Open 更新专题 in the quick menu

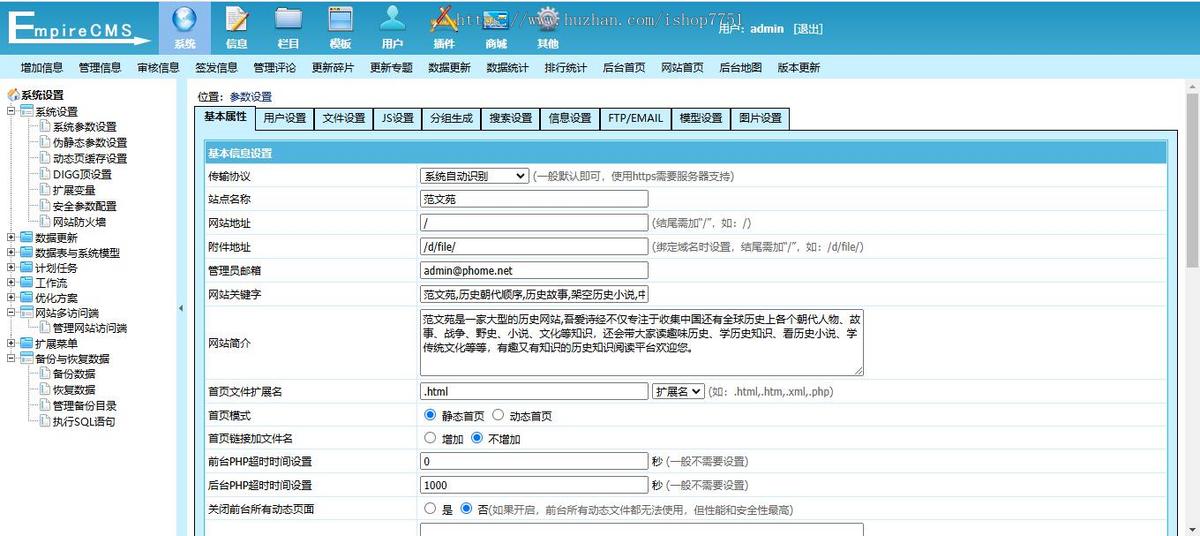391,68
